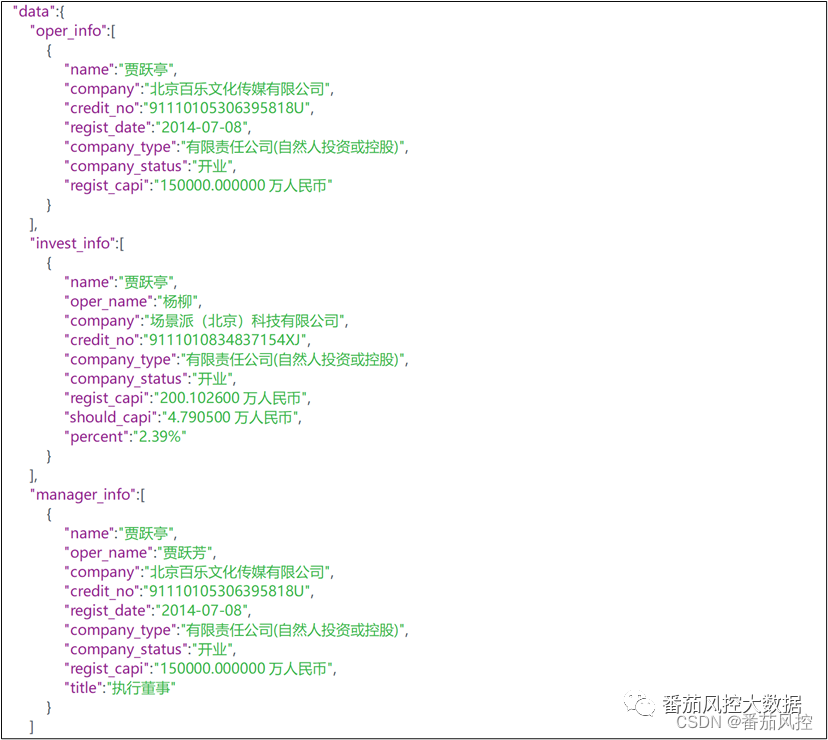The height and width of the screenshot is (740, 828).
Task: Click the company_status 开业 line inside oper_info
Action: 150,166
